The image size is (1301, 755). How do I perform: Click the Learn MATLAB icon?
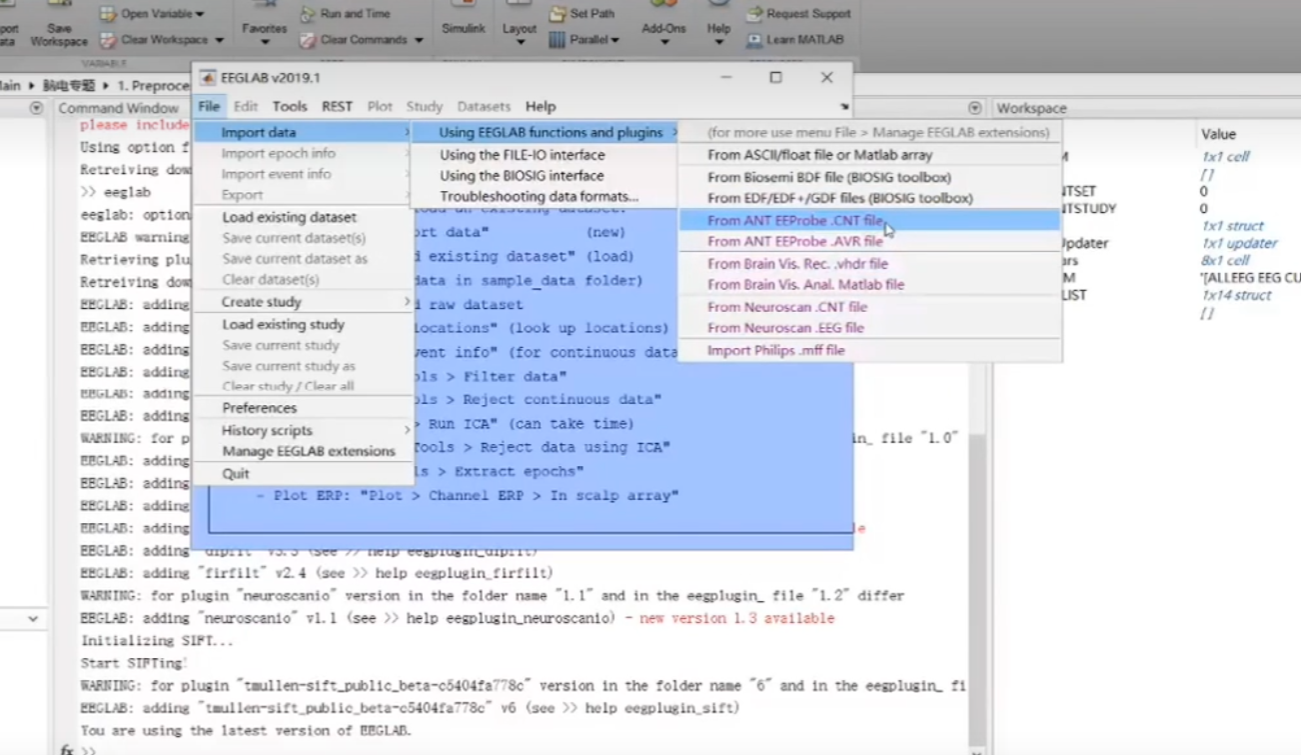(754, 40)
